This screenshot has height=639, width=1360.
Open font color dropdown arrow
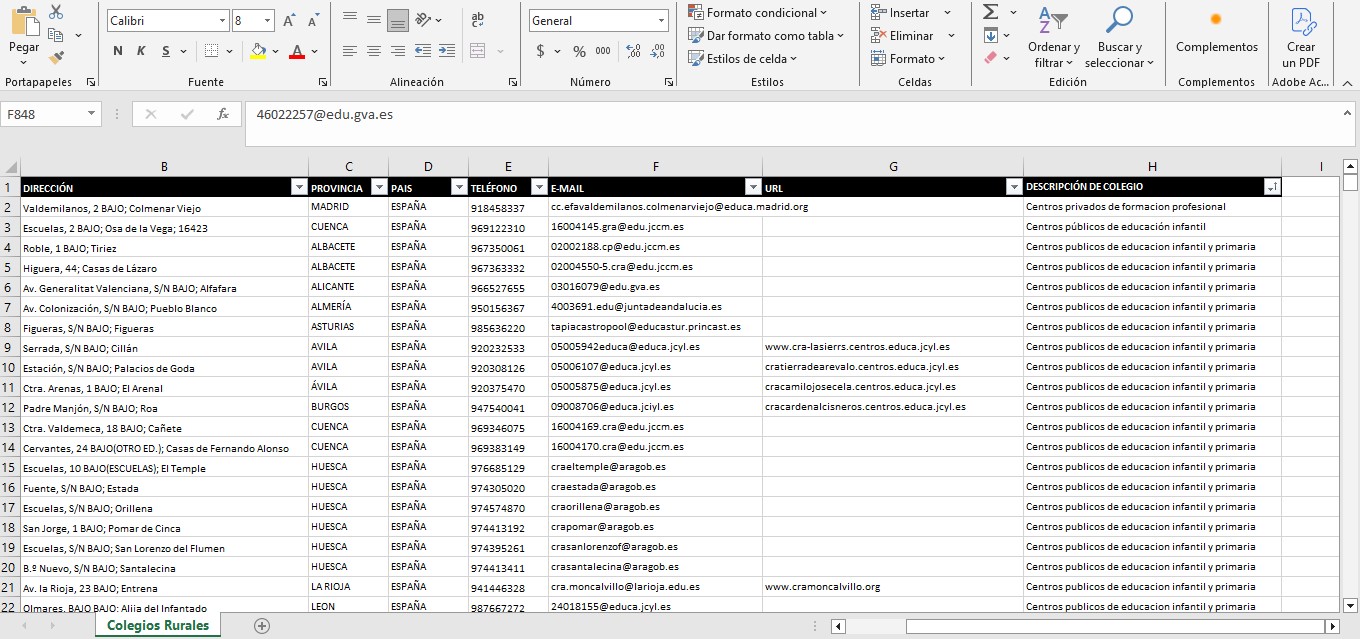313,51
